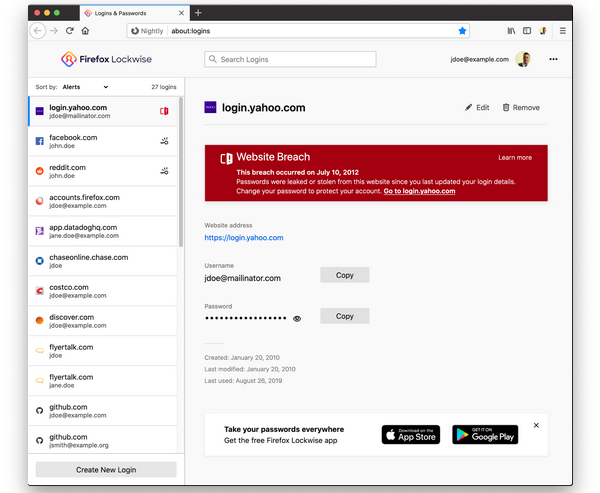Select the login.yahoo.com login entry
600x493 pixels.
(103, 111)
